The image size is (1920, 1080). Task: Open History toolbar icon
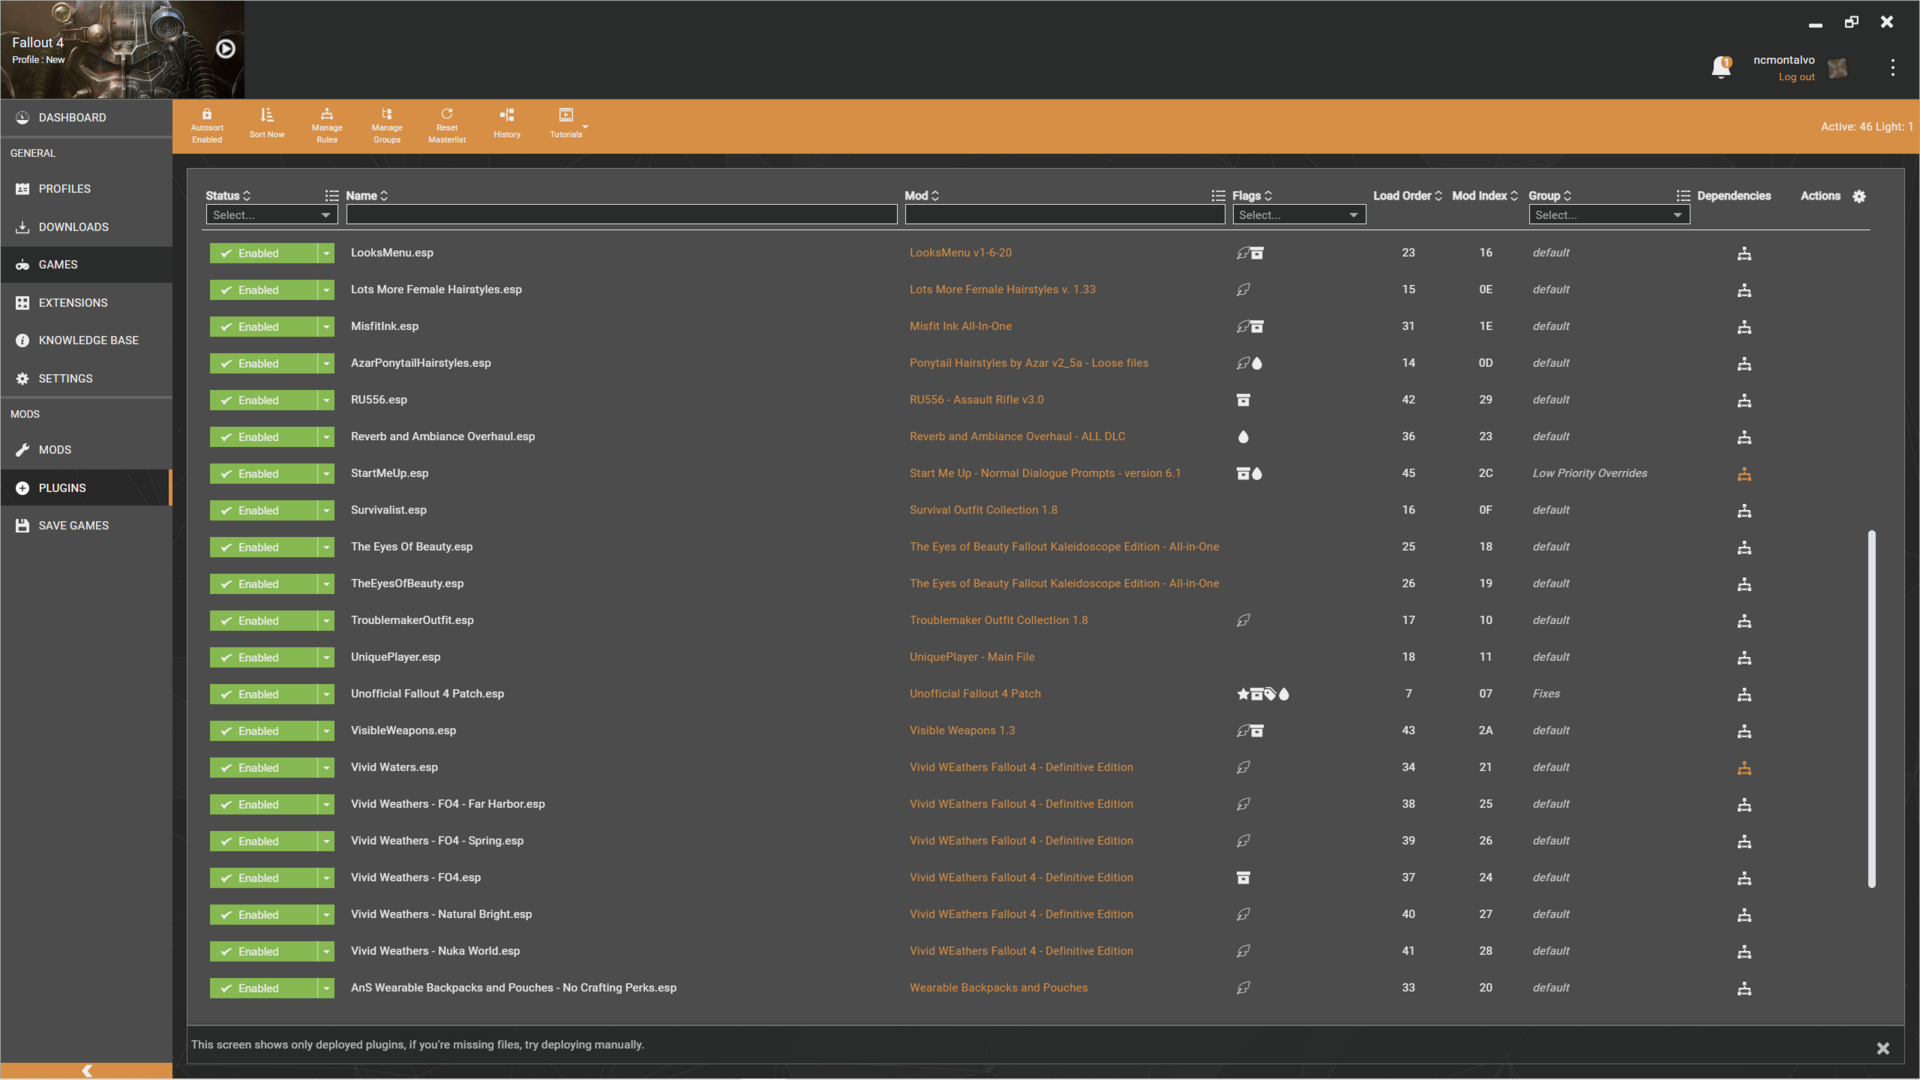click(x=507, y=115)
